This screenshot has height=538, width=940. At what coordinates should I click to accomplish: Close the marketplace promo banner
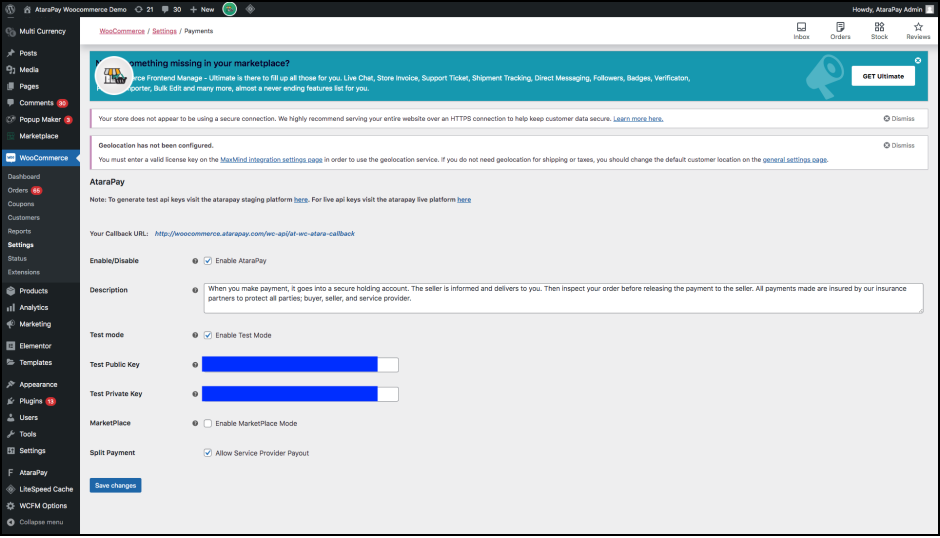[918, 61]
